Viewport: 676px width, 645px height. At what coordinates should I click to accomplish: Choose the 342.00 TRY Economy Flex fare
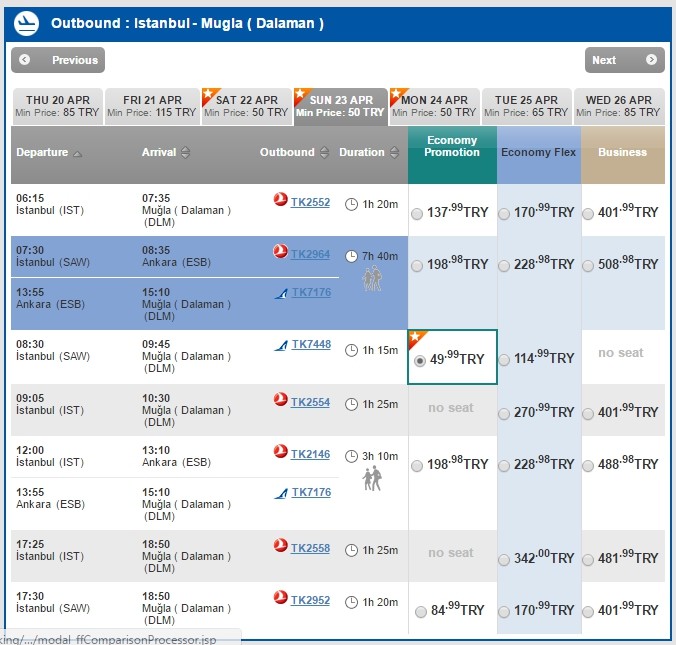click(504, 560)
